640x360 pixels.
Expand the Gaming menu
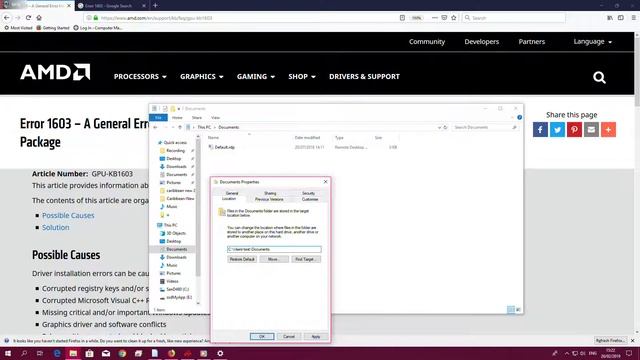point(256,76)
